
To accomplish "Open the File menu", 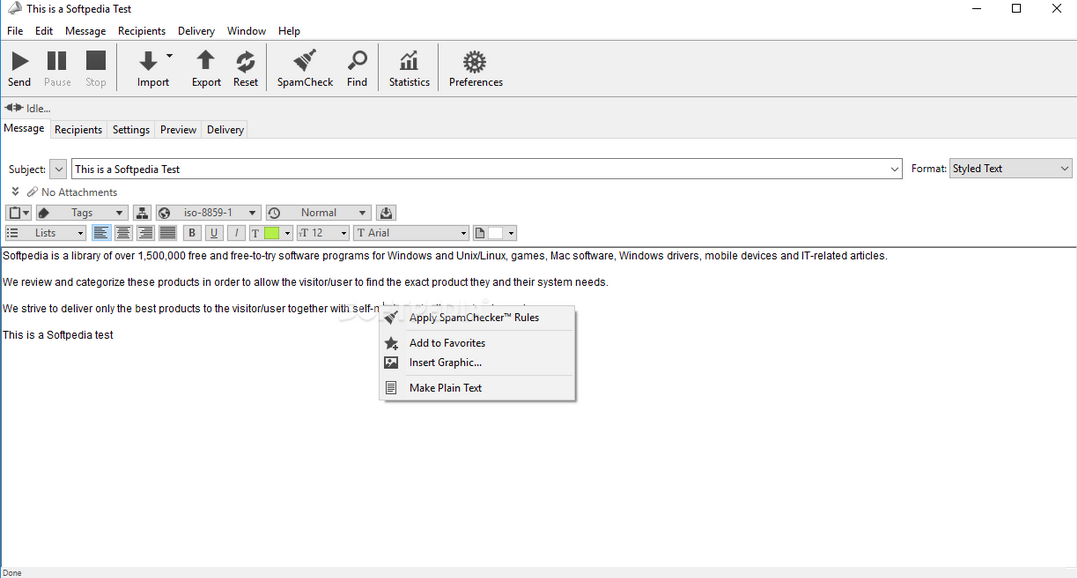I will (x=14, y=31).
